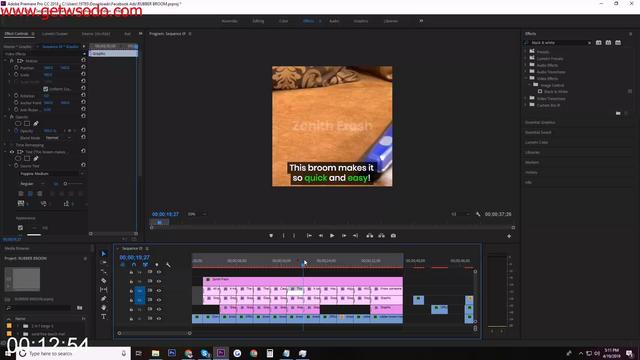The height and width of the screenshot is (360, 640).
Task: Step forward one frame in Program monitor
Action: 344,236
